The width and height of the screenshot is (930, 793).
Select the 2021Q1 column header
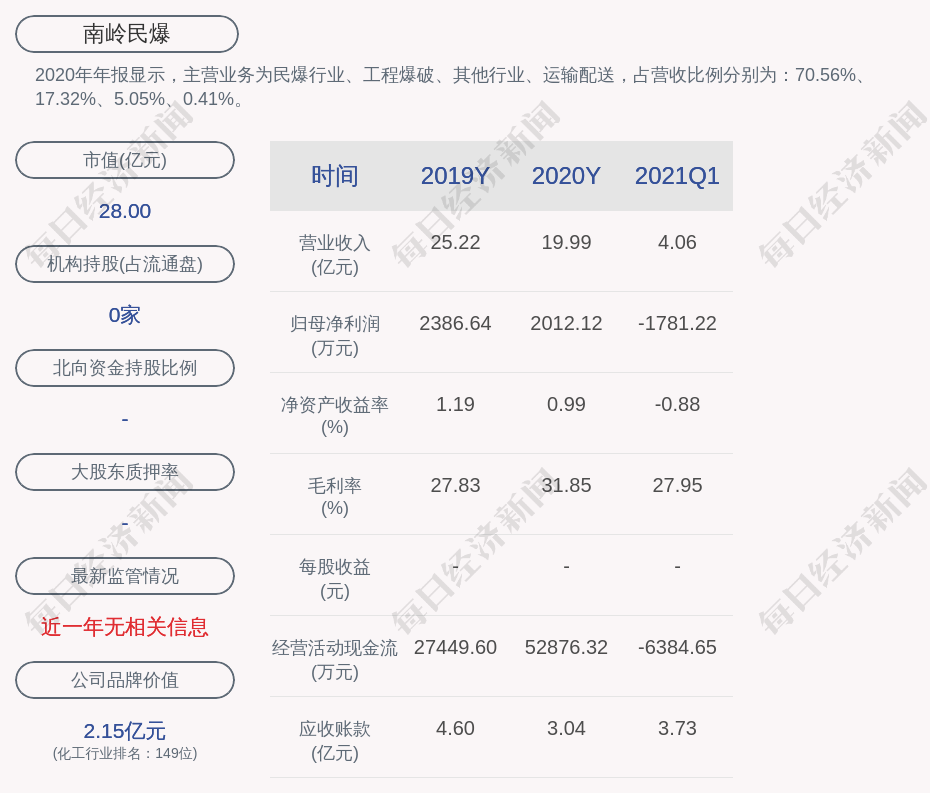tap(677, 176)
